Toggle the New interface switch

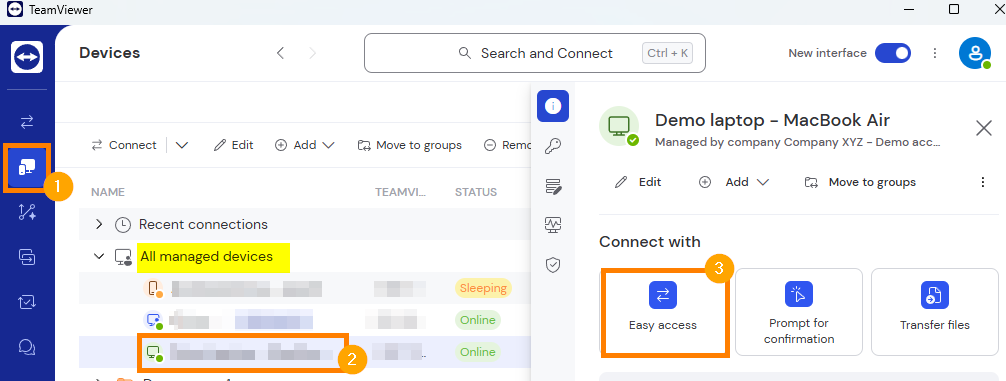point(892,53)
